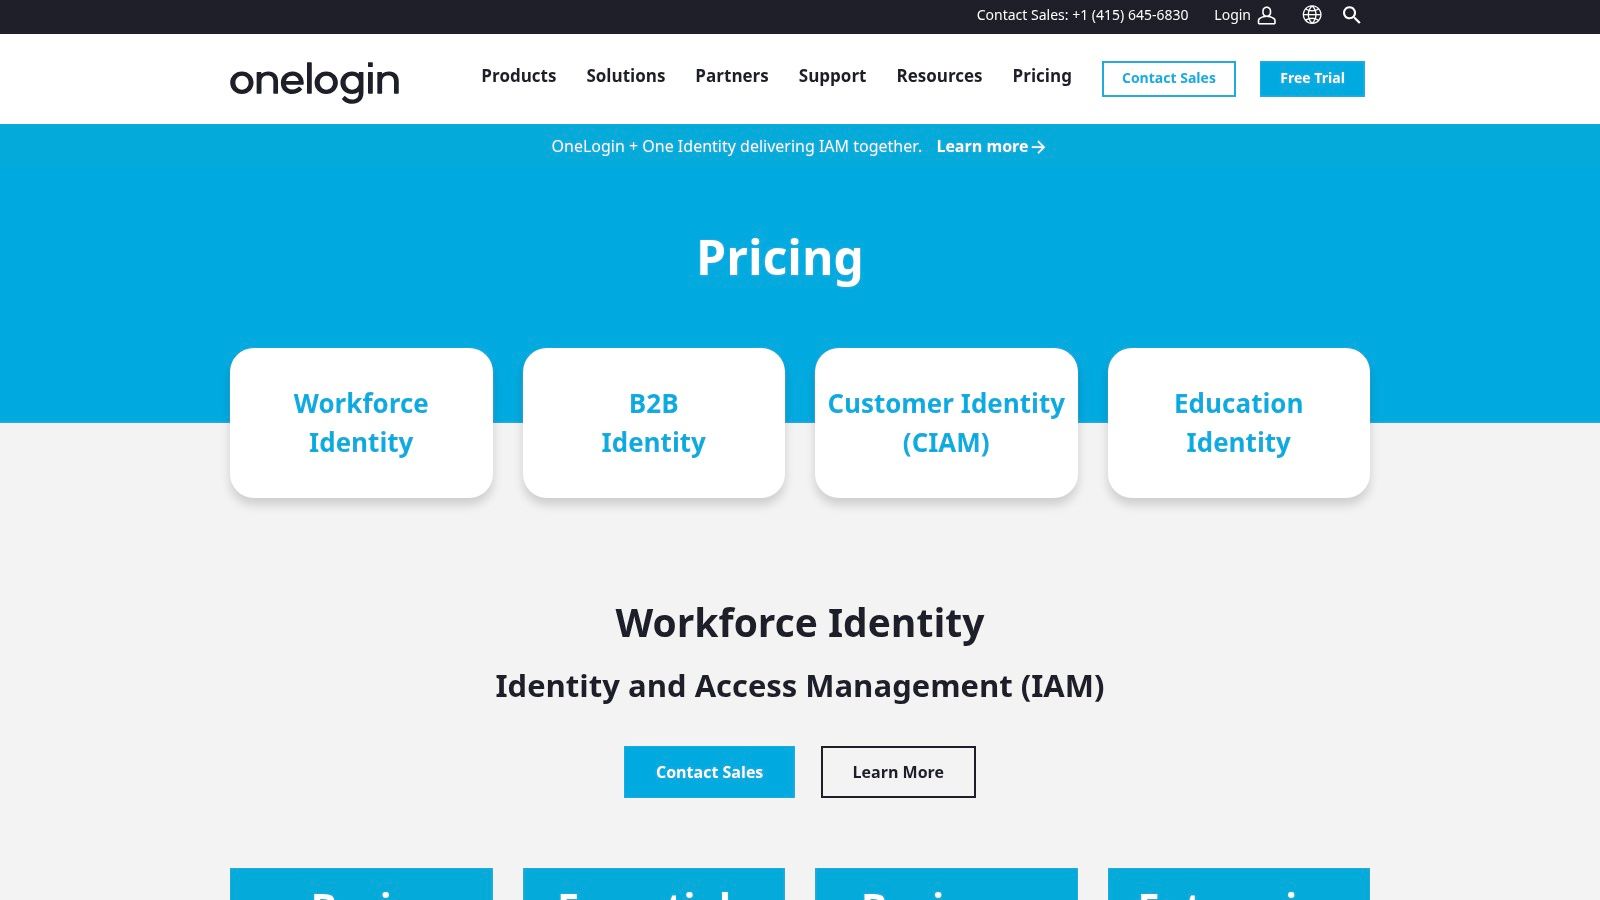Image resolution: width=1600 pixels, height=900 pixels.
Task: Click Identity and Access Management (IAM) subheading
Action: click(x=800, y=687)
